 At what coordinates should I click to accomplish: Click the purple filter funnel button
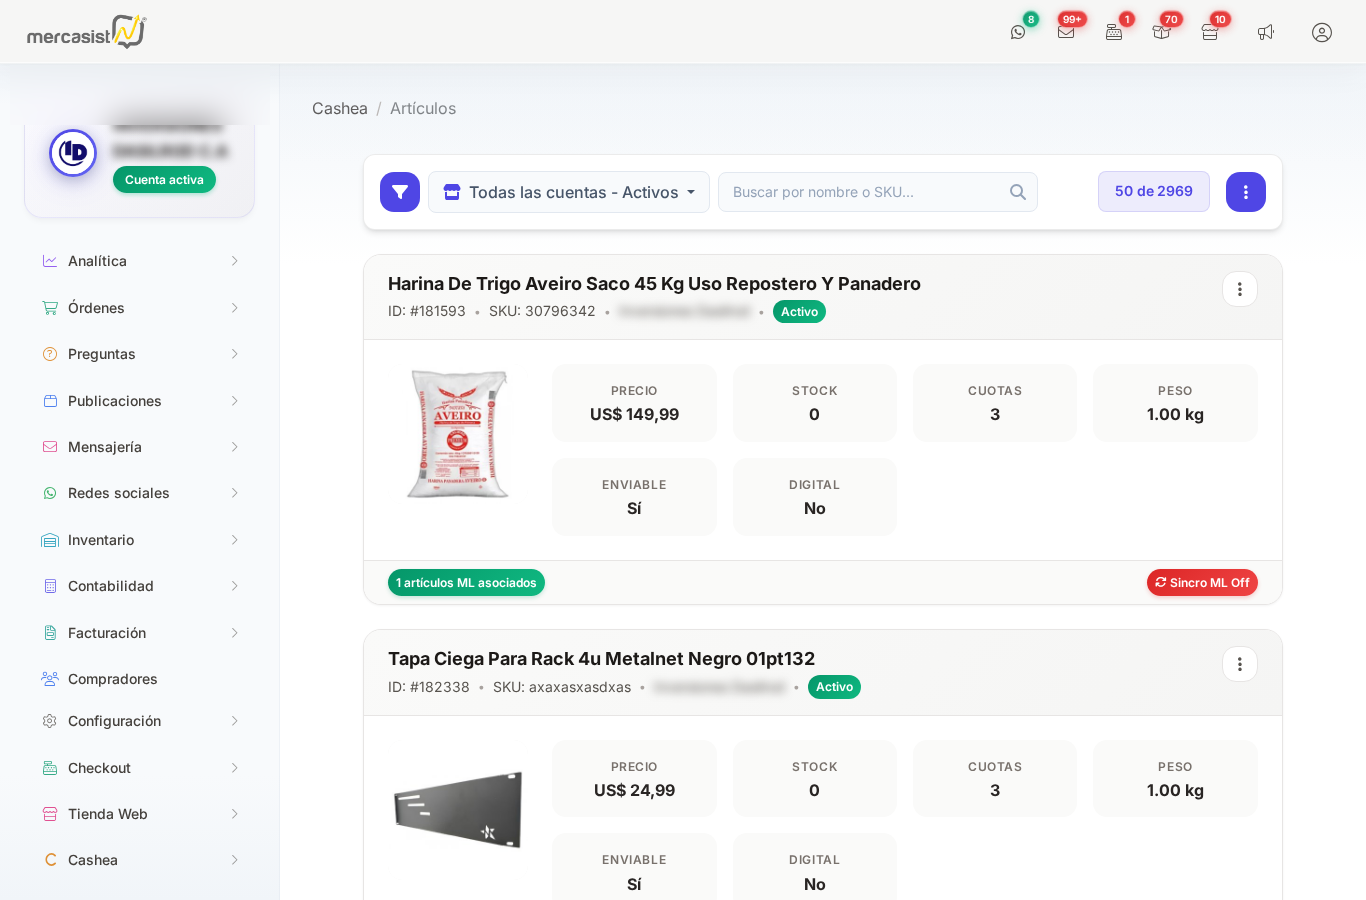point(400,192)
